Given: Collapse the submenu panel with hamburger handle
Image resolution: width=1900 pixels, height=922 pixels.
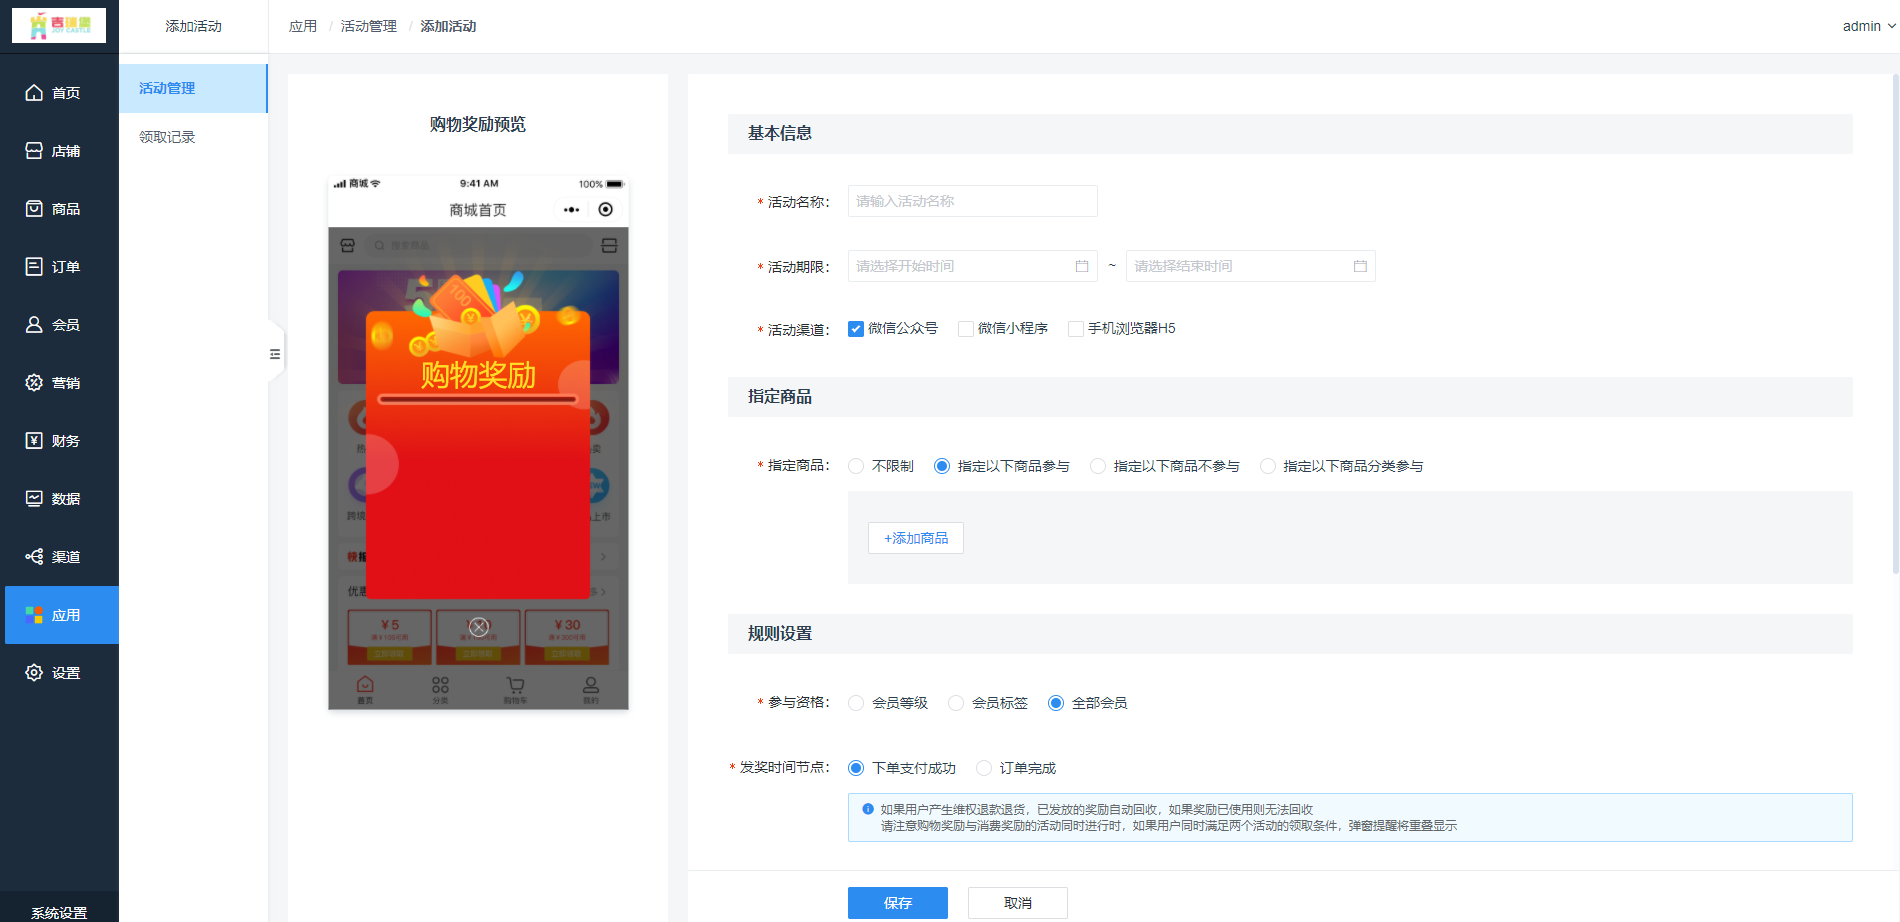Looking at the screenshot, I should pos(275,354).
